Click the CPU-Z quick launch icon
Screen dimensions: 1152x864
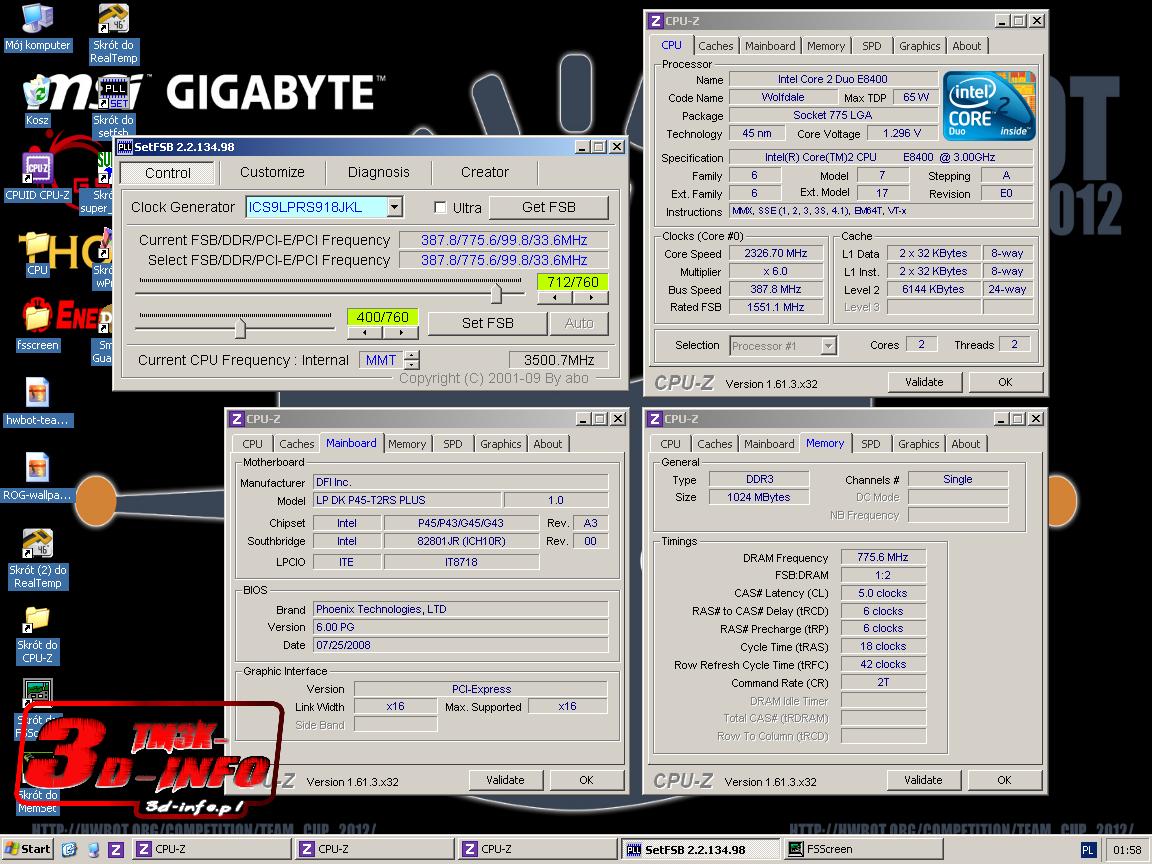[x=115, y=849]
